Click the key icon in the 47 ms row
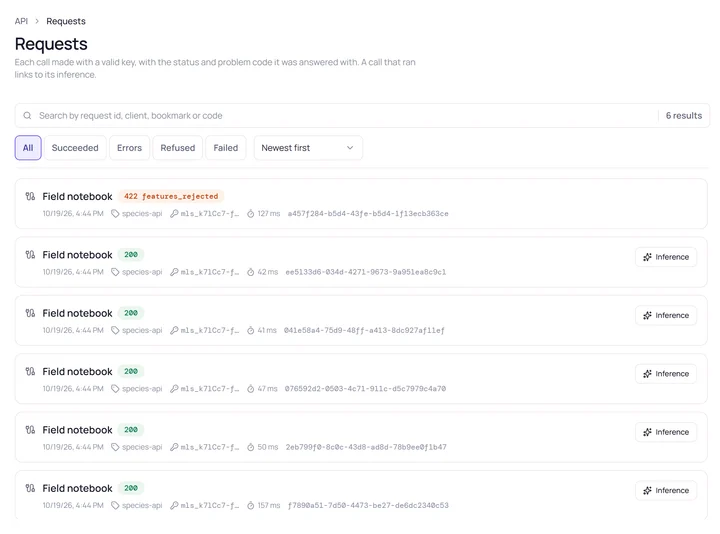The image size is (720, 534). click(x=174, y=388)
